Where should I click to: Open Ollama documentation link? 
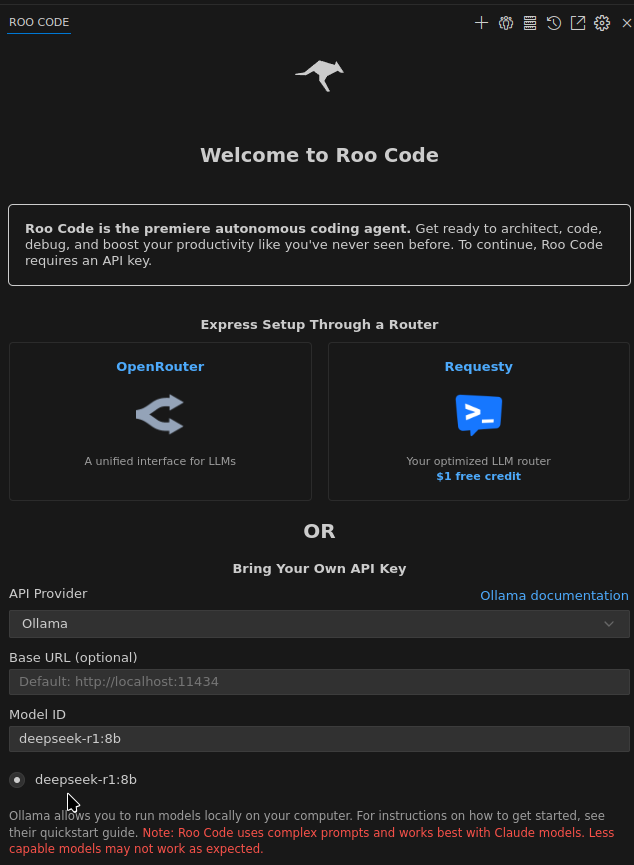[554, 595]
